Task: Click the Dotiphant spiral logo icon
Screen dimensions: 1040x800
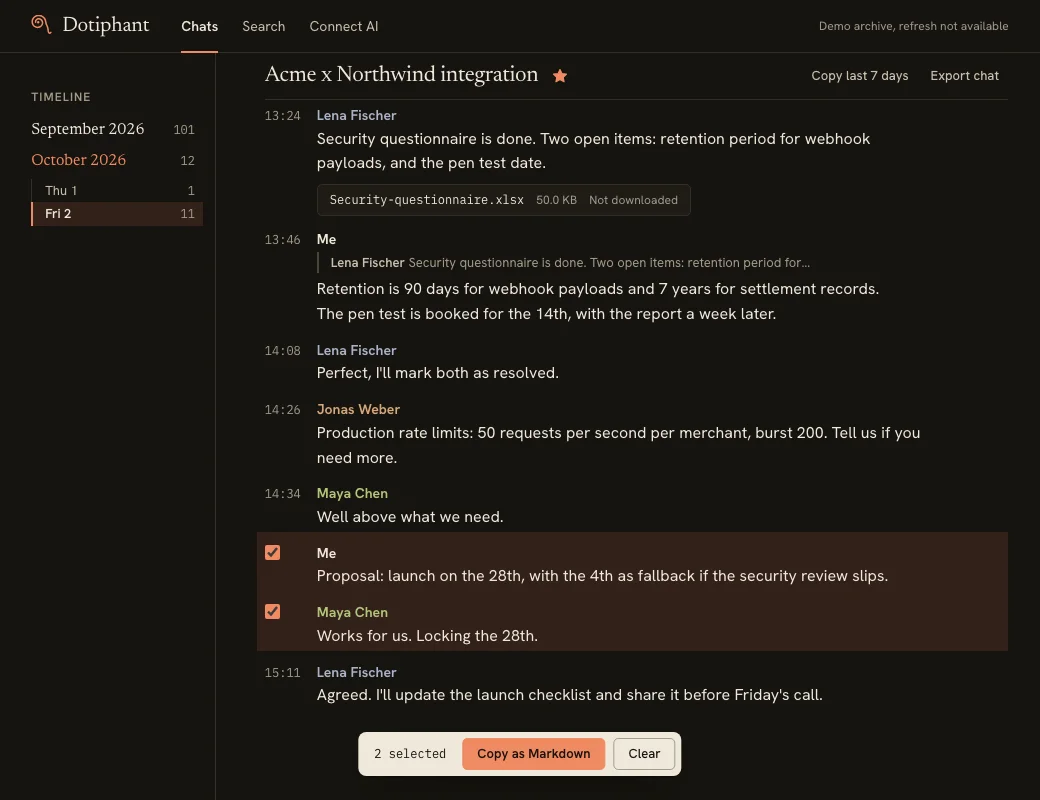Action: (41, 25)
